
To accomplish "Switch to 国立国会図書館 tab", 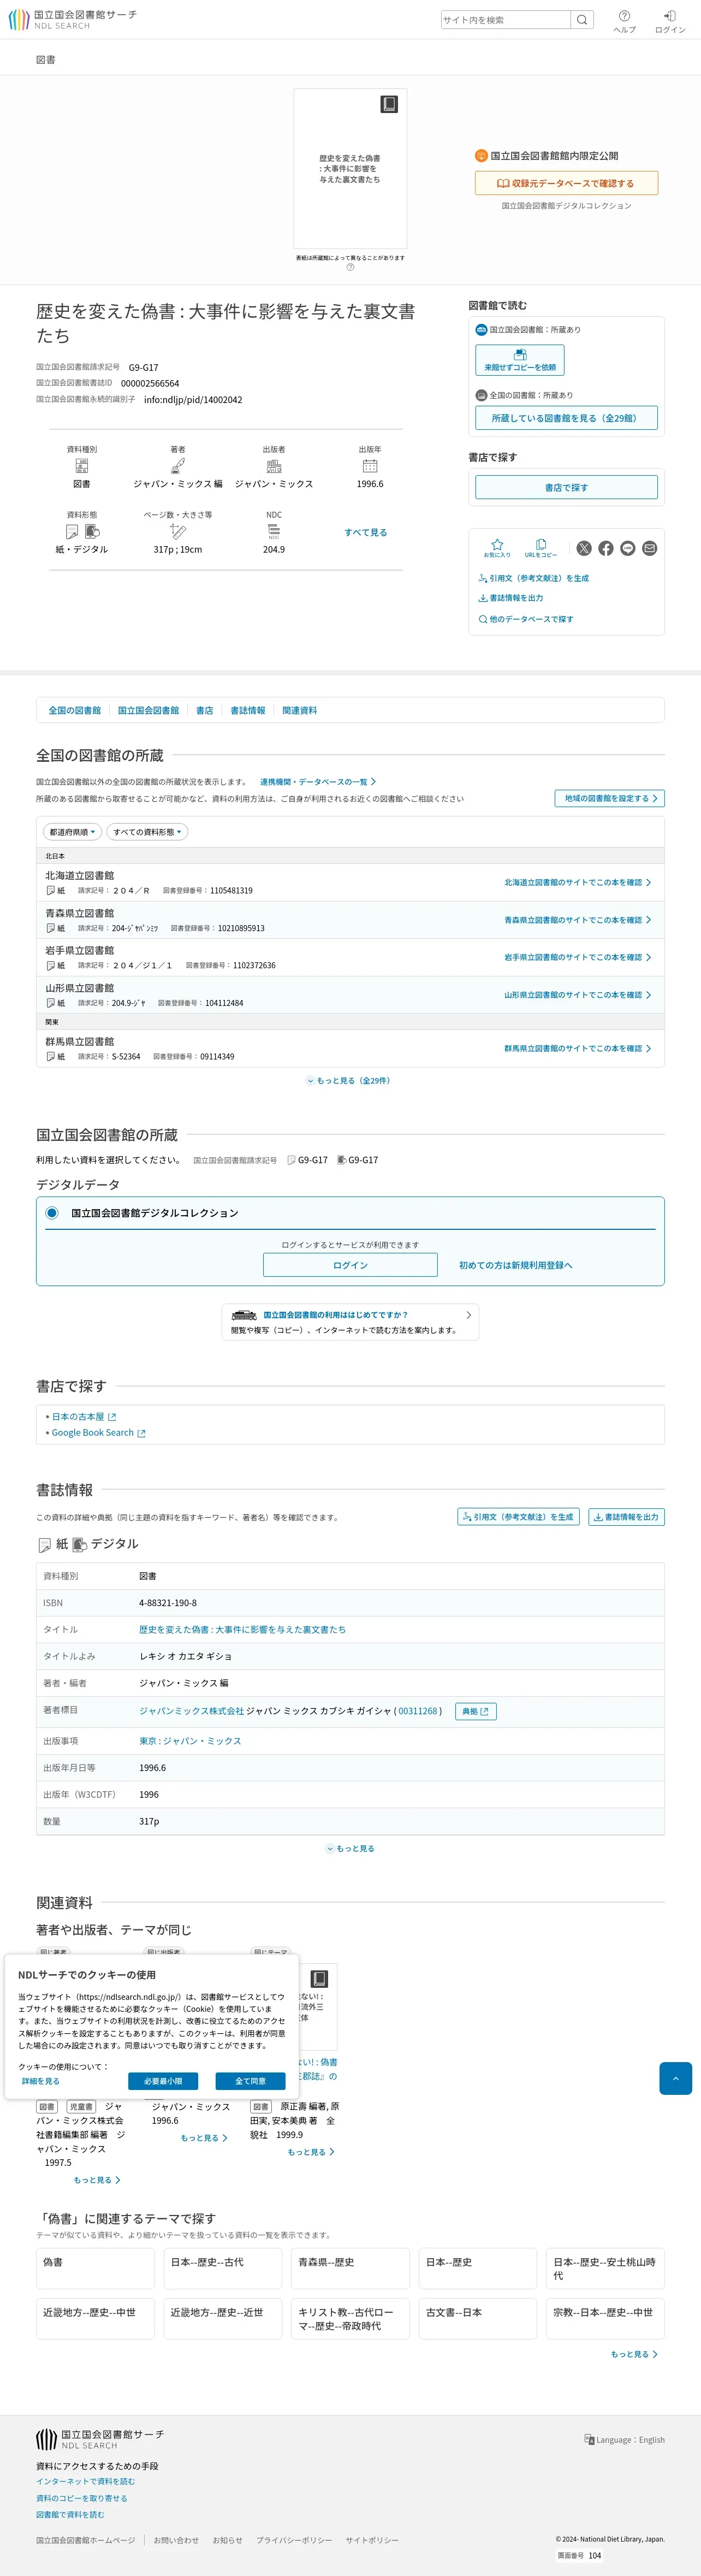I will [148, 710].
